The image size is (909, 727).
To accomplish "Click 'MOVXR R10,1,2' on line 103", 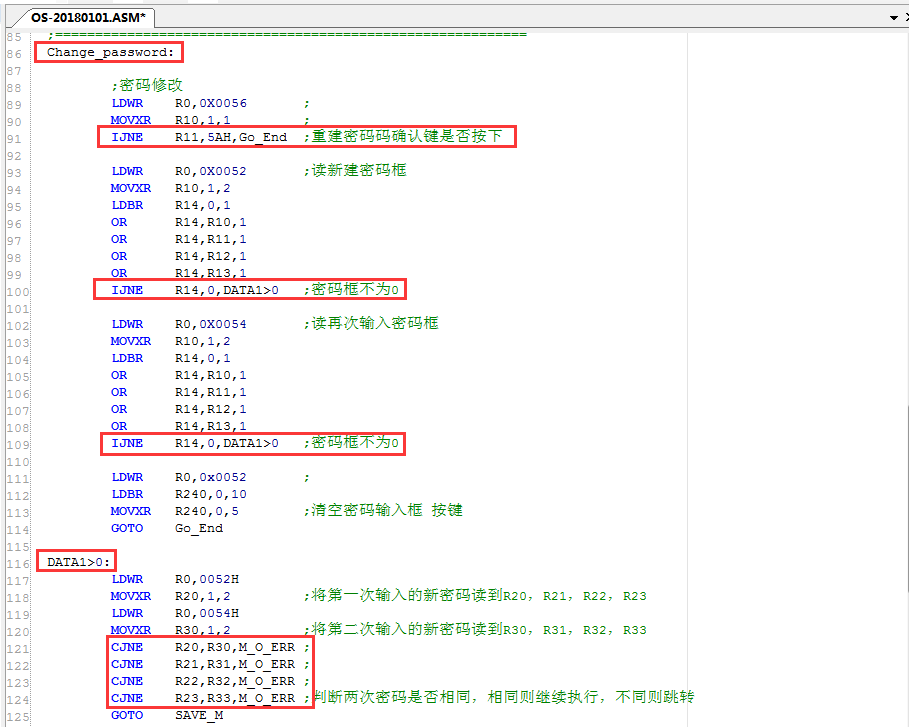I will tap(171, 341).
